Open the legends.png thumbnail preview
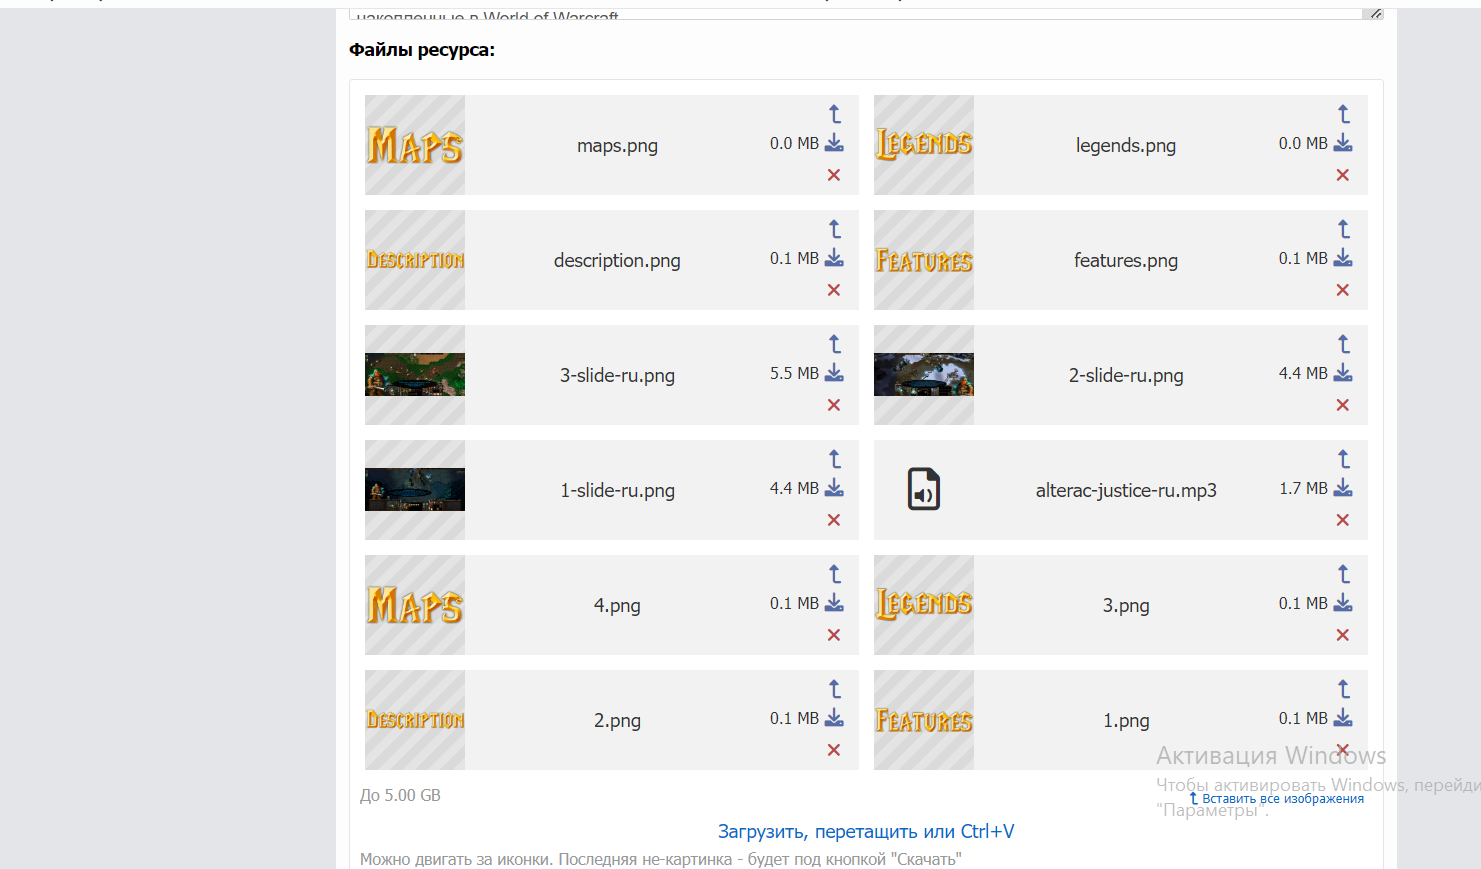 pos(924,145)
